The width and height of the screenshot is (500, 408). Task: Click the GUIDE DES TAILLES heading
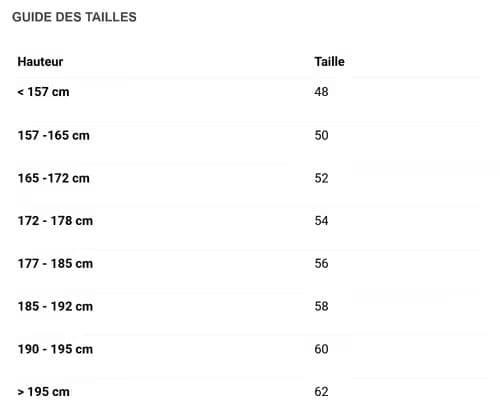[x=74, y=17]
